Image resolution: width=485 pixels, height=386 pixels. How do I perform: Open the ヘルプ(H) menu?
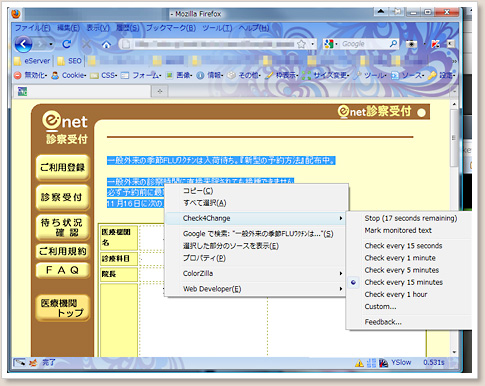tap(254, 28)
